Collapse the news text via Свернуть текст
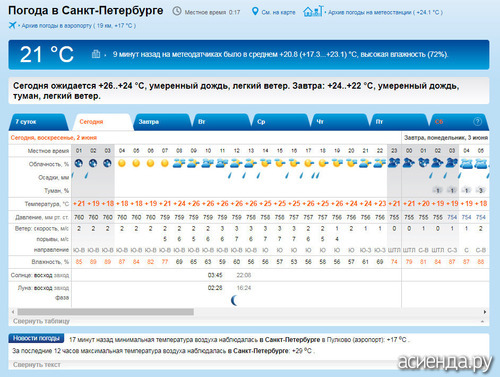This screenshot has height=377, width=500. (37, 365)
